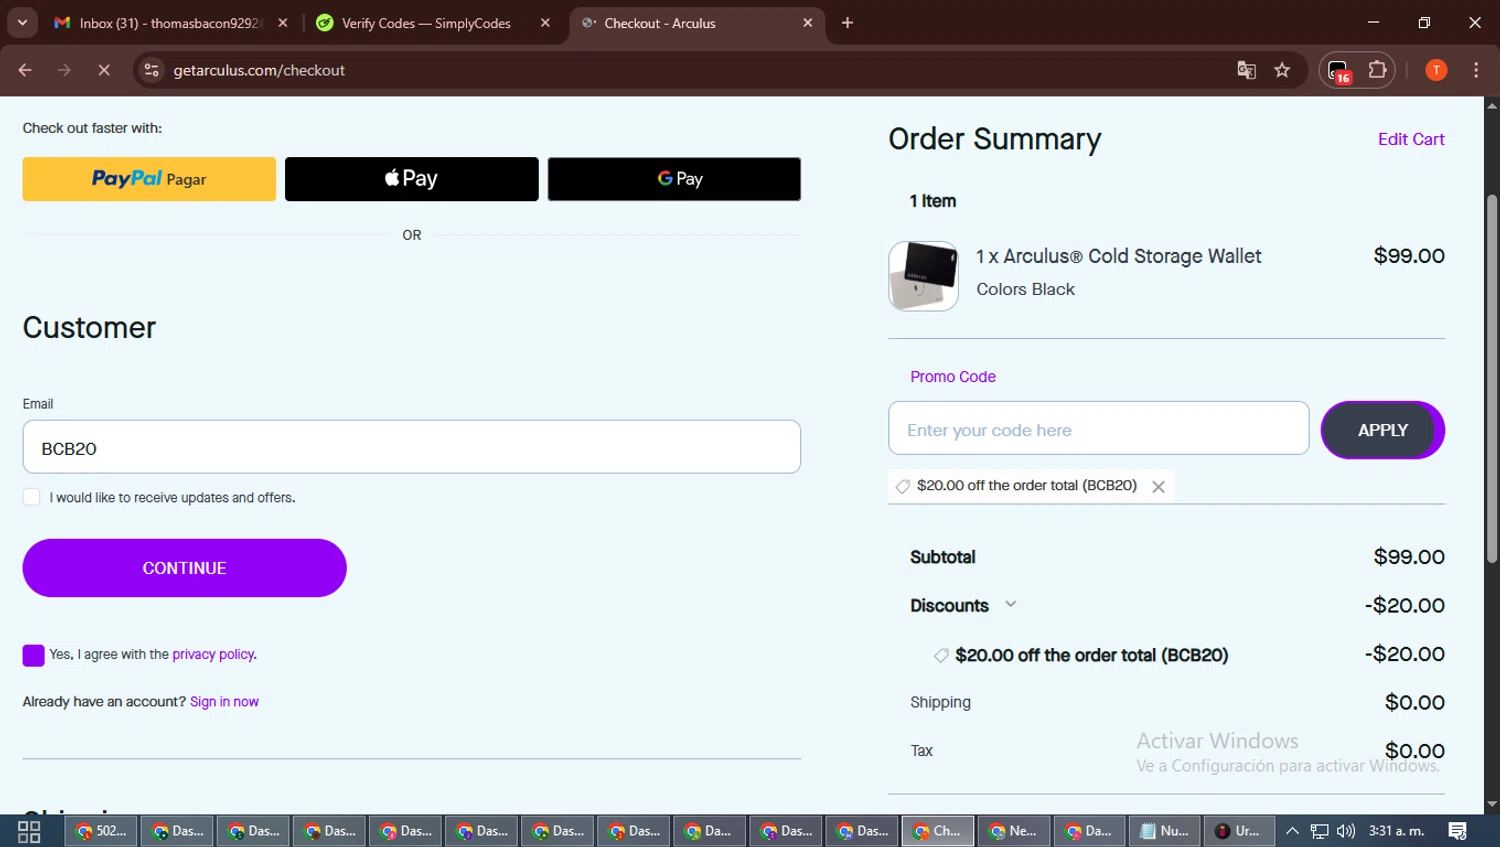Viewport: 1500px width, 847px height.
Task: Open the privacy policy link
Action: [213, 654]
